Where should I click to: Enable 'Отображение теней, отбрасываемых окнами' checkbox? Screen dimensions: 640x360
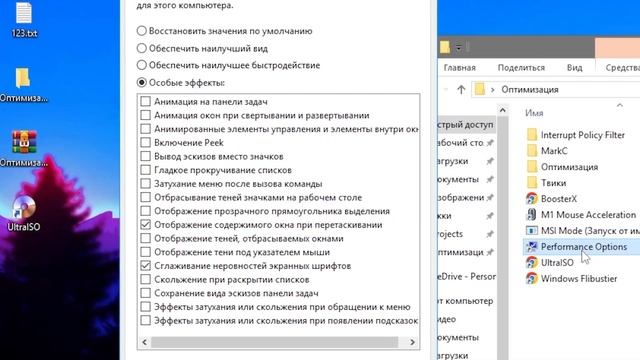pyautogui.click(x=145, y=238)
